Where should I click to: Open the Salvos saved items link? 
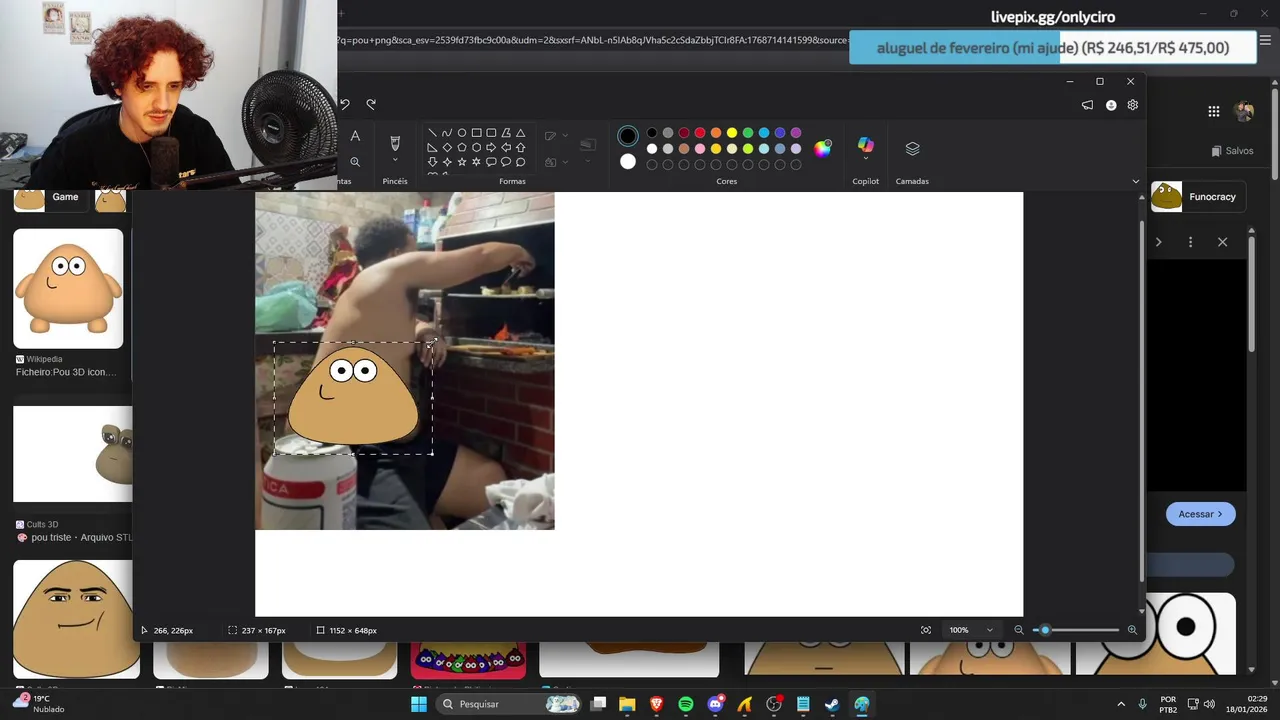click(1232, 151)
